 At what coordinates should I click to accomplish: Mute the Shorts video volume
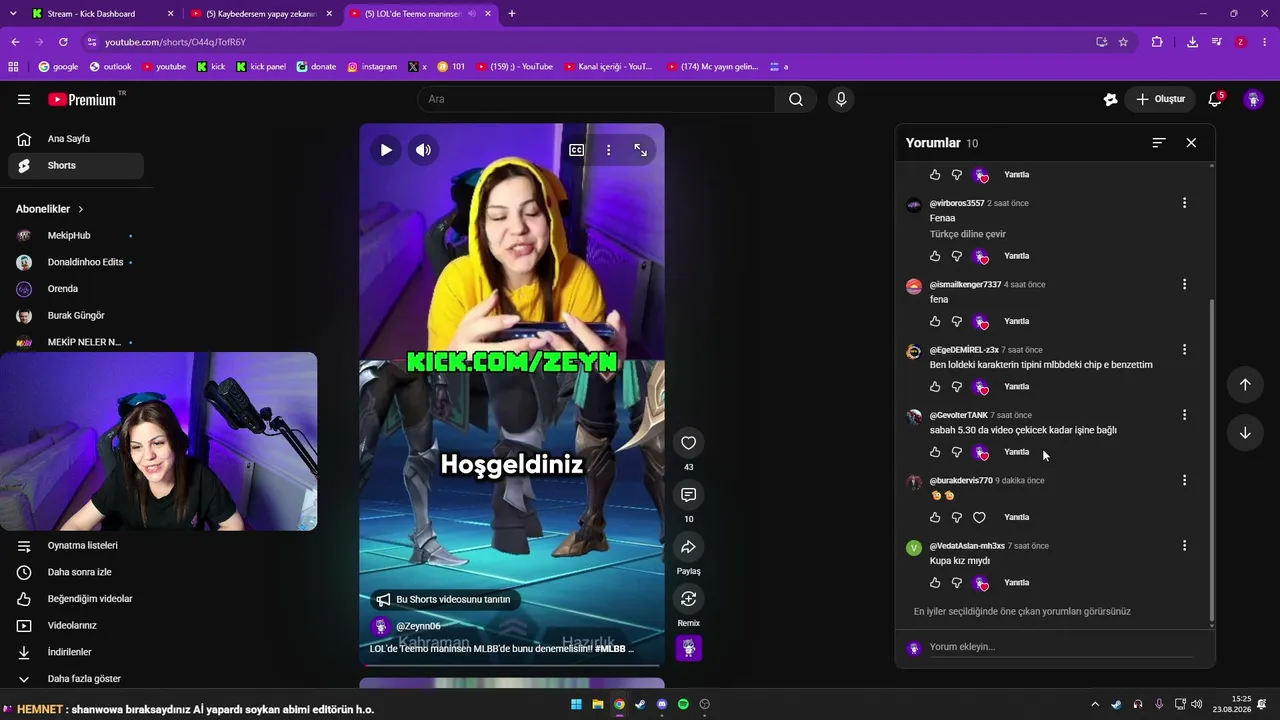coord(424,150)
